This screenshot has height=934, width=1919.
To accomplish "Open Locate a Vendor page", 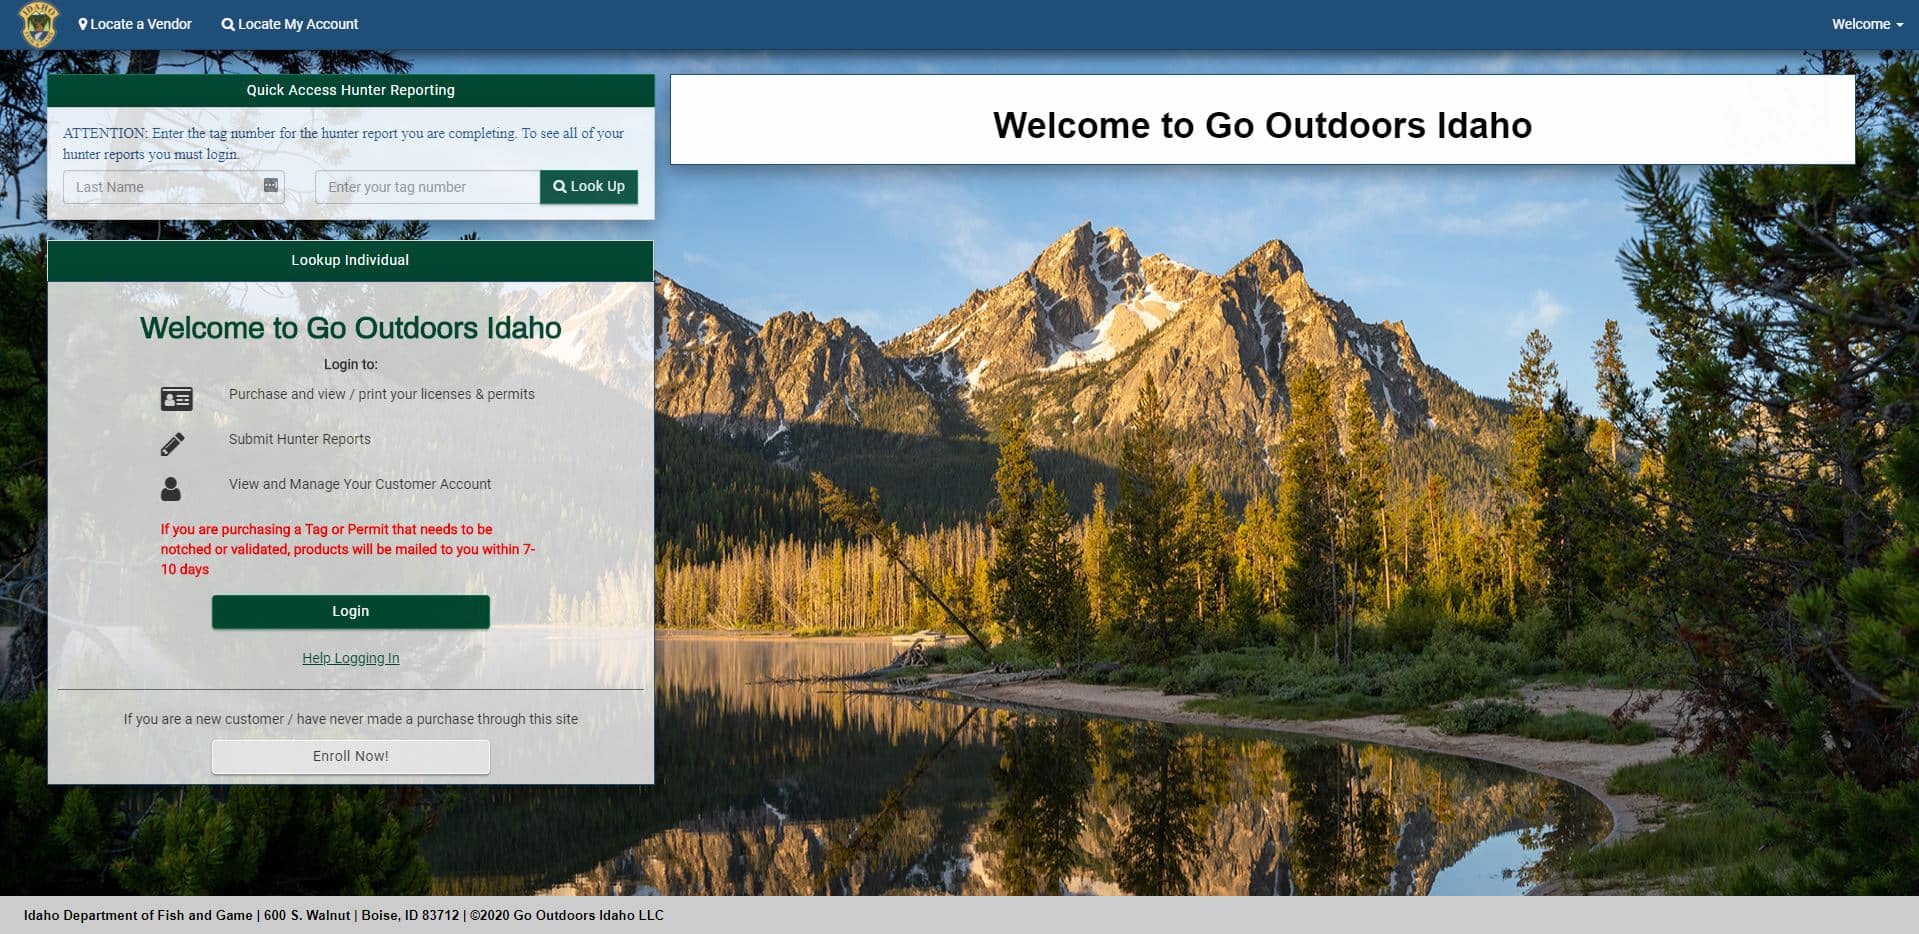I will (x=135, y=24).
